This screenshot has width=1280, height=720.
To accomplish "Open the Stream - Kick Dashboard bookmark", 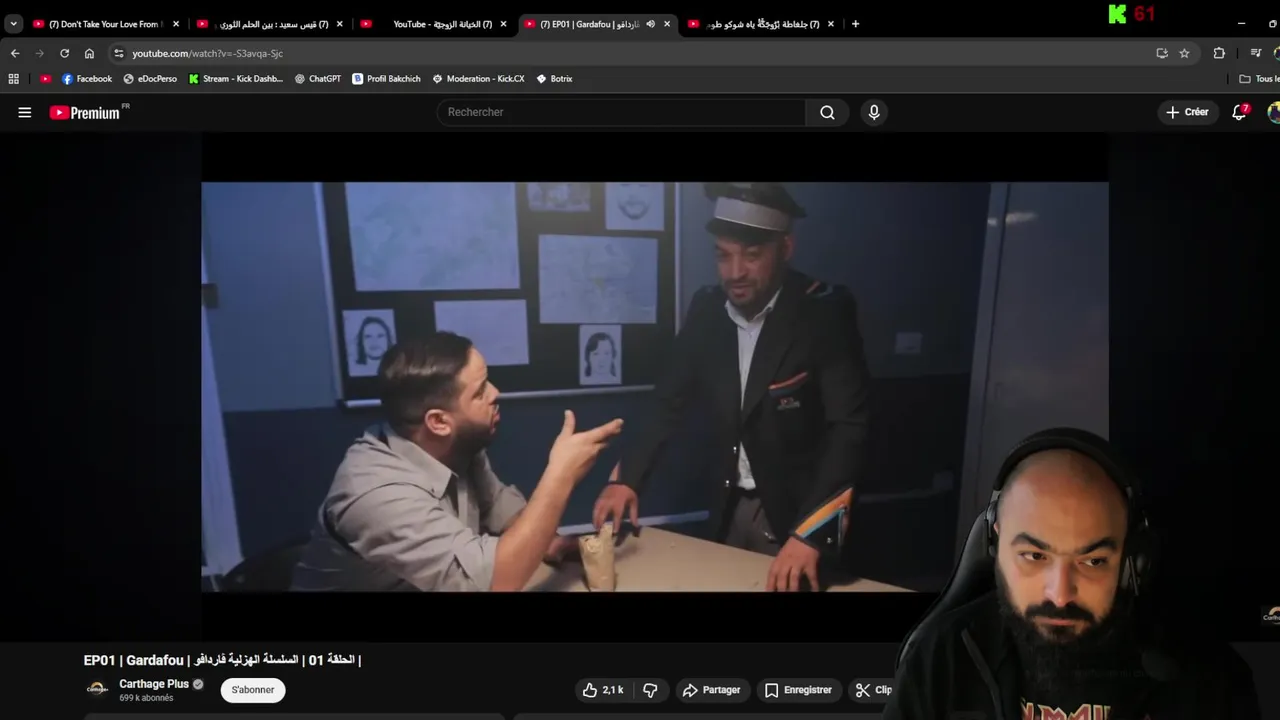I will point(236,79).
